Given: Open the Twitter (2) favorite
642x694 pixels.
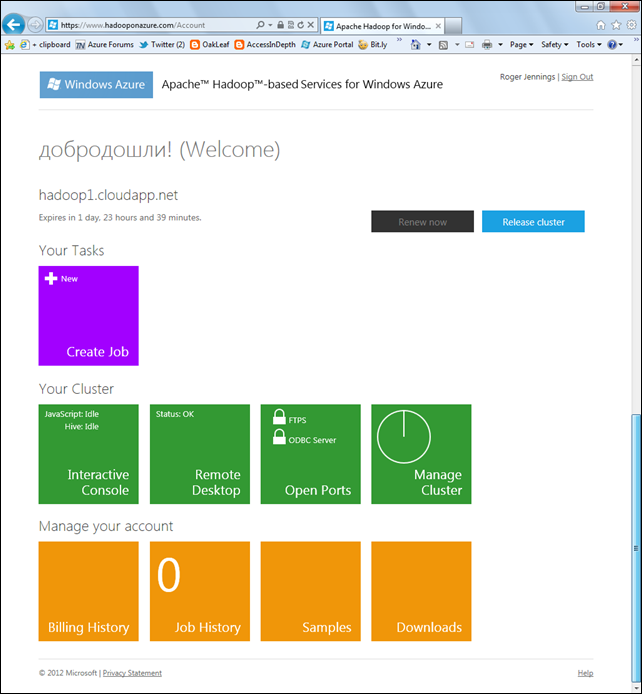Looking at the screenshot, I should 162,44.
